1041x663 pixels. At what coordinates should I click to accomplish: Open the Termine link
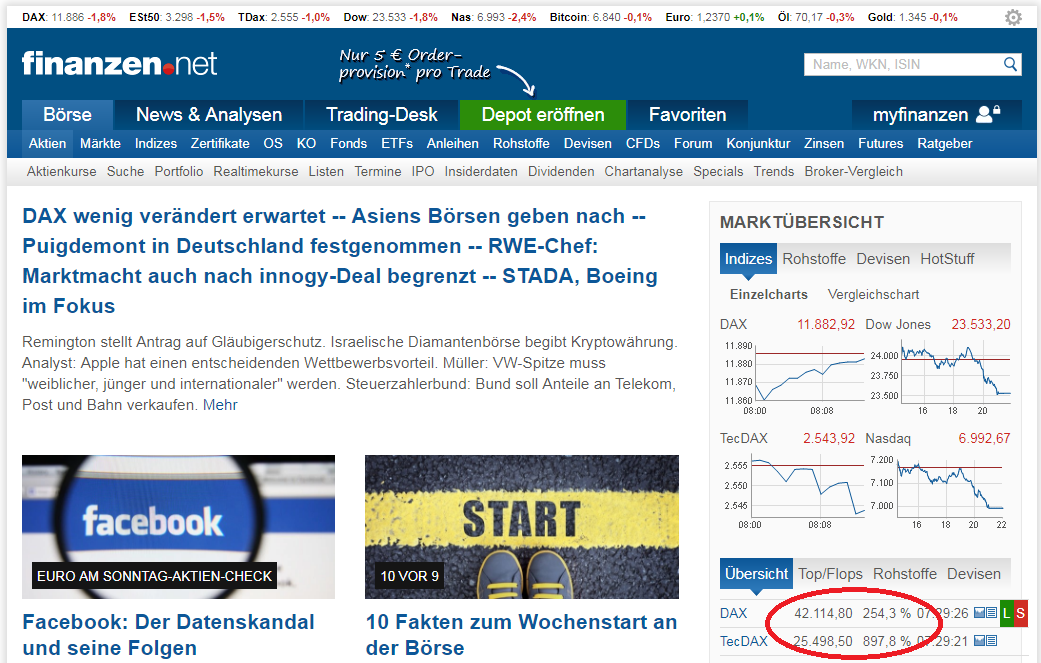click(378, 171)
